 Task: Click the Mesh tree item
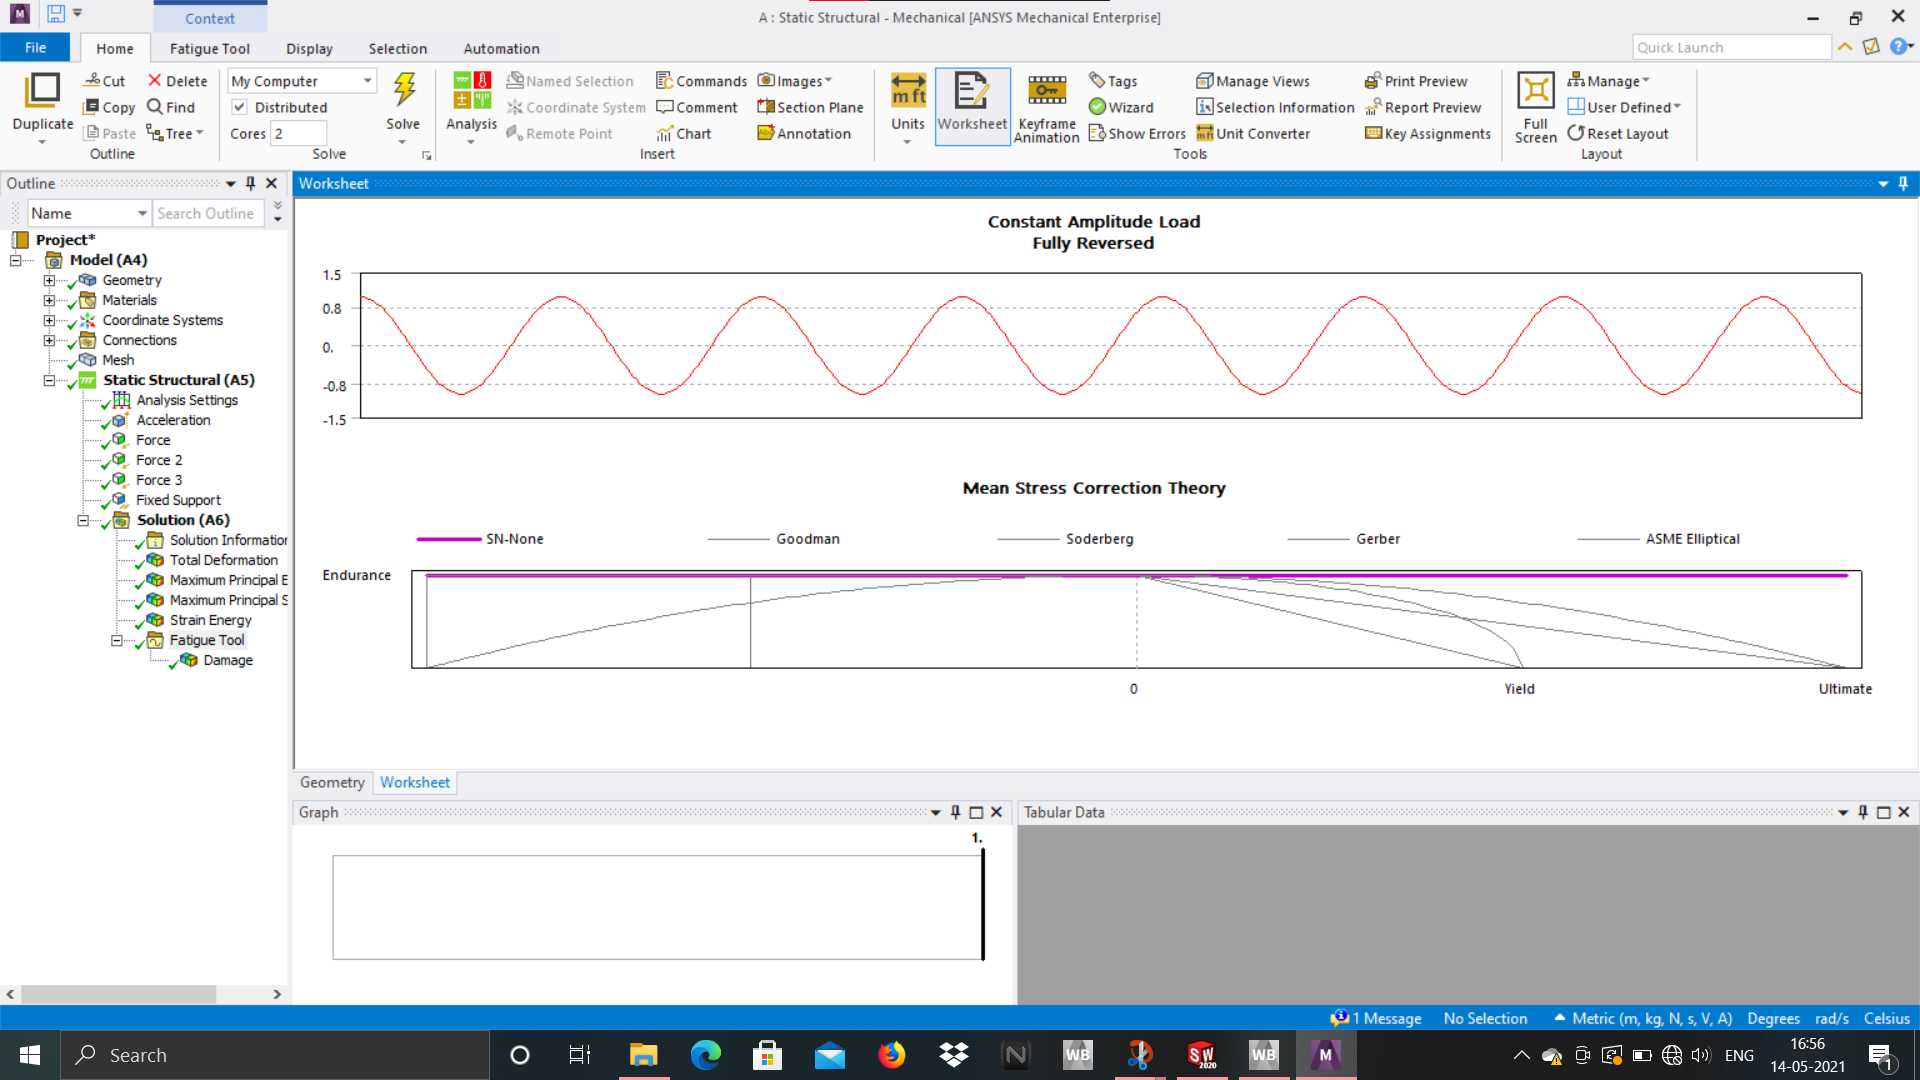point(118,360)
